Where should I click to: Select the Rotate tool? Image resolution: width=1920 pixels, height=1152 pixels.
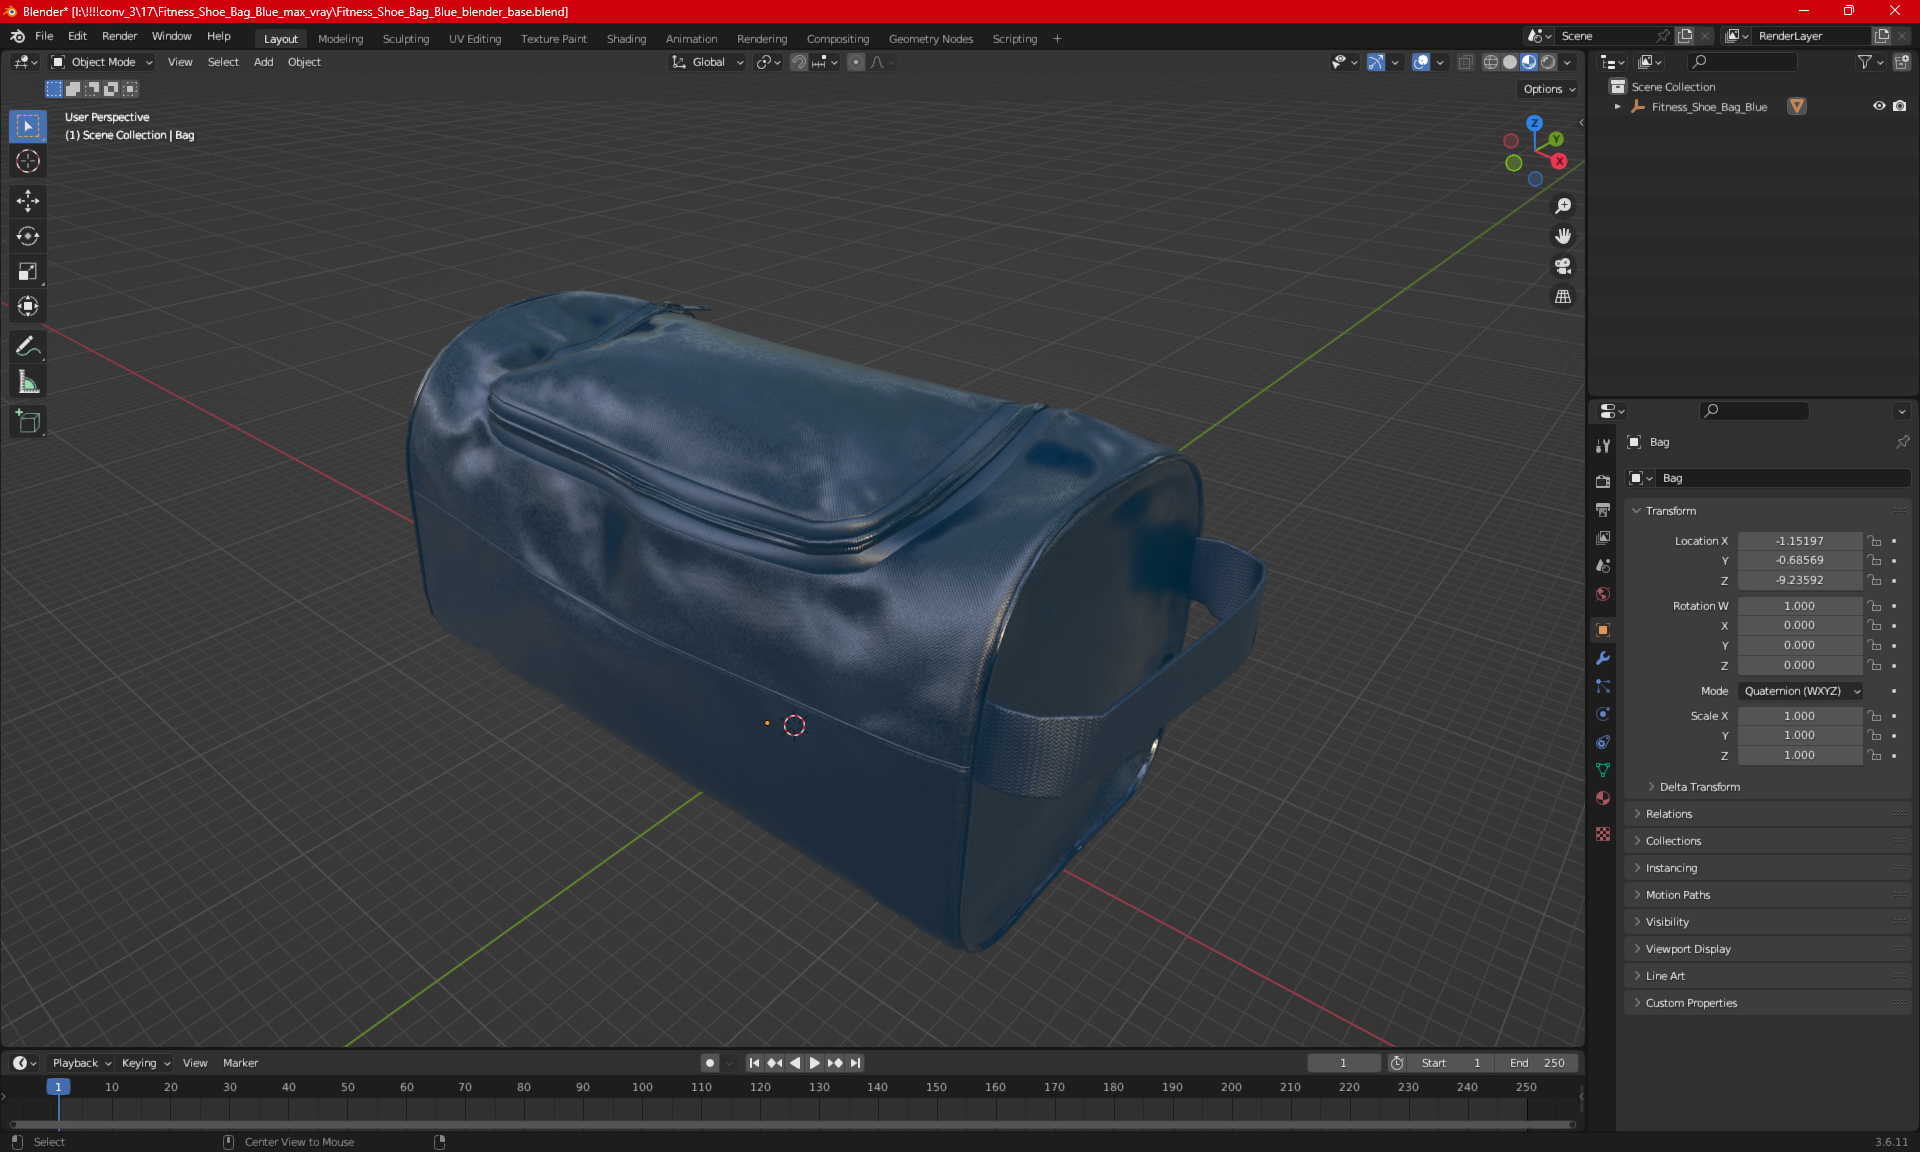[28, 236]
